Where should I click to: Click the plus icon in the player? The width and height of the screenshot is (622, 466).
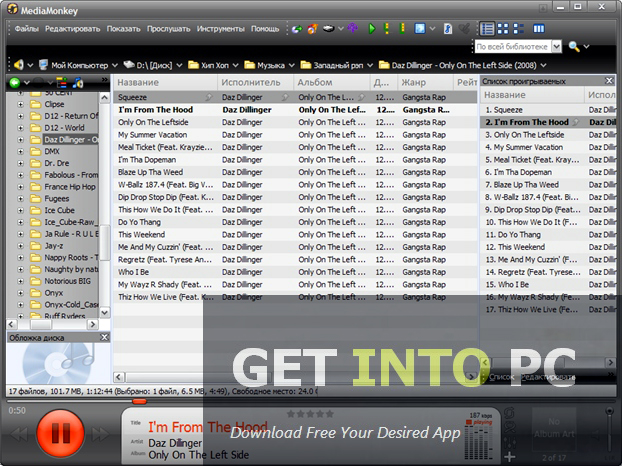pyautogui.click(x=509, y=457)
